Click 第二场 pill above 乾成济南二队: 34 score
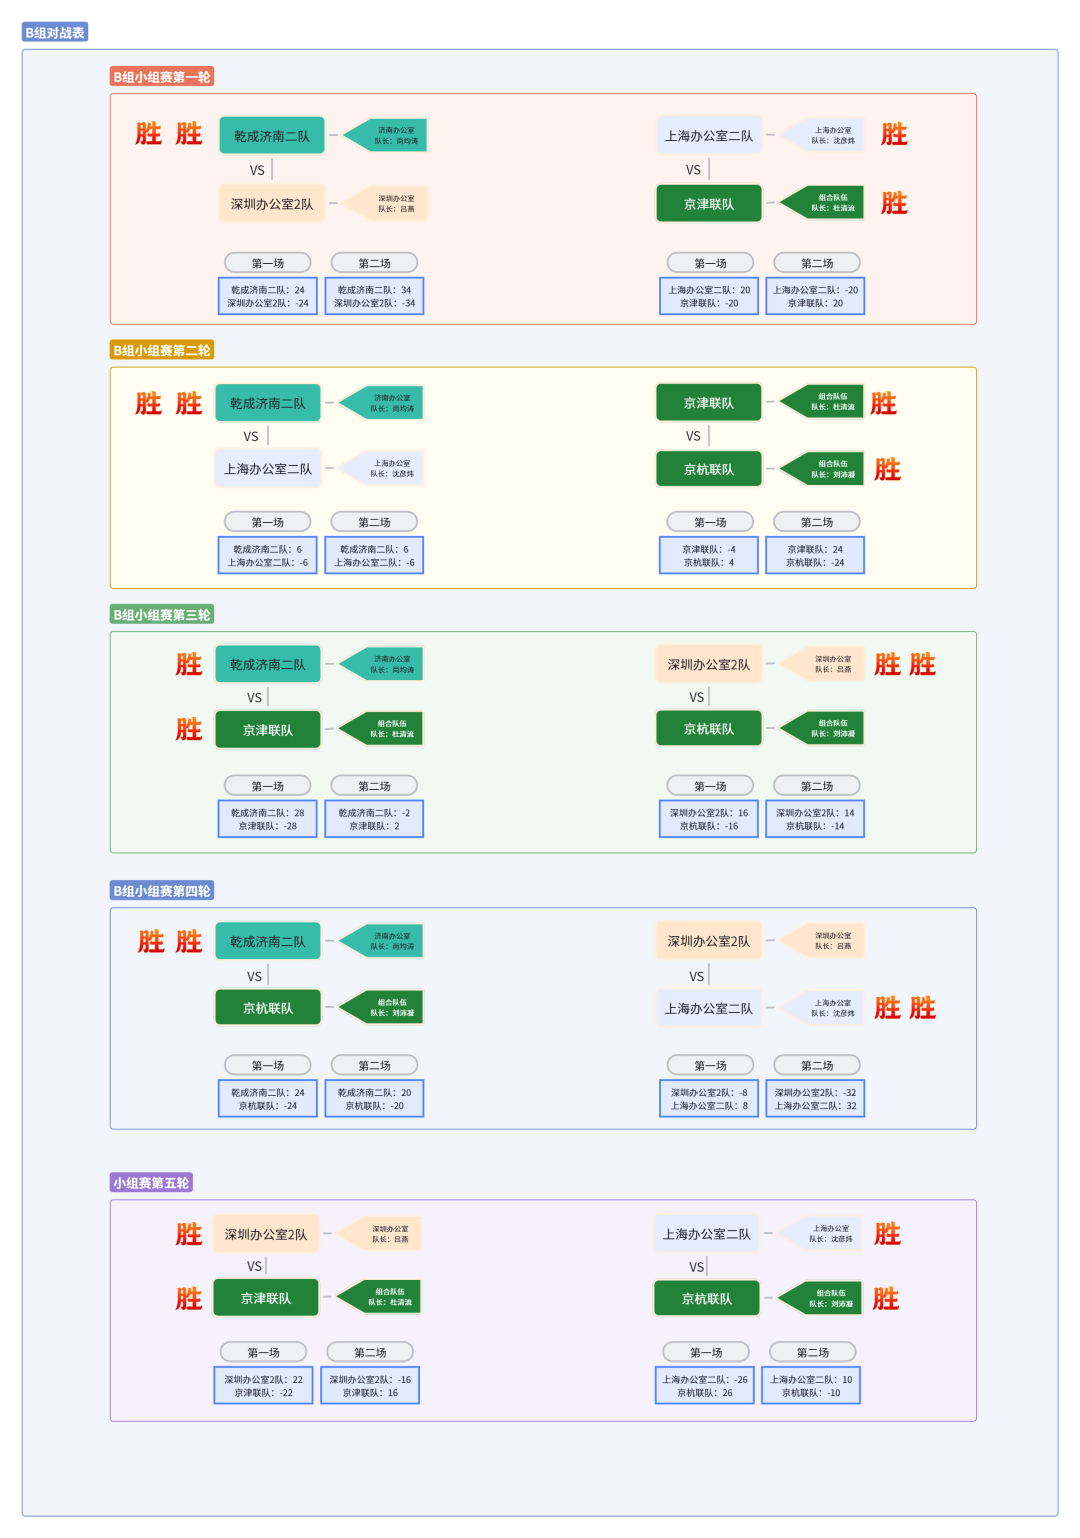The width and height of the screenshot is (1080, 1538). click(375, 263)
